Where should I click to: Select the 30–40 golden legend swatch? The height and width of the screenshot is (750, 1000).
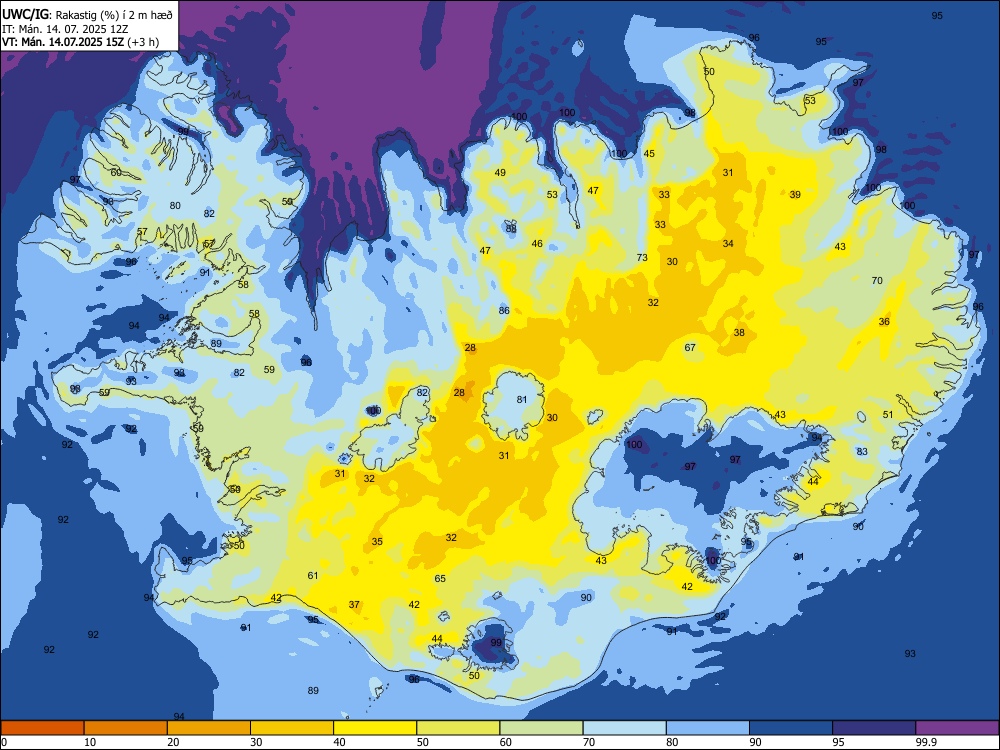coord(292,728)
